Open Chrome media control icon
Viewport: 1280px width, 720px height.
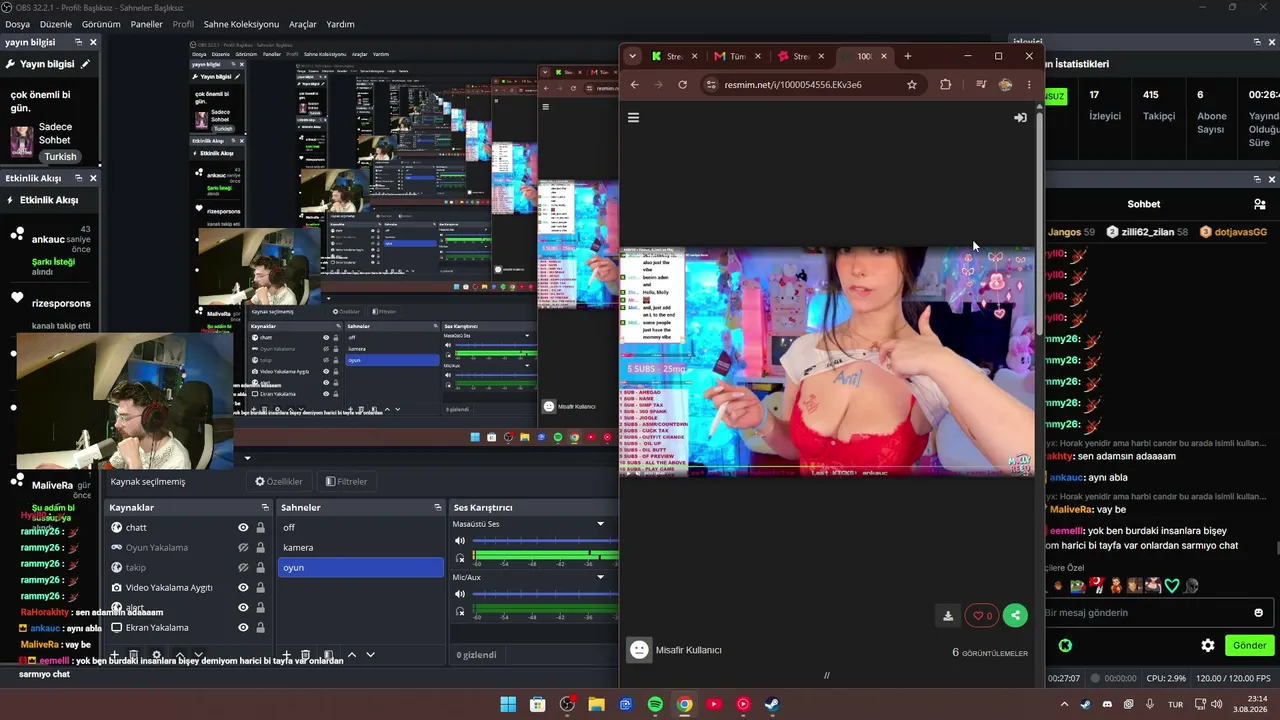click(981, 85)
